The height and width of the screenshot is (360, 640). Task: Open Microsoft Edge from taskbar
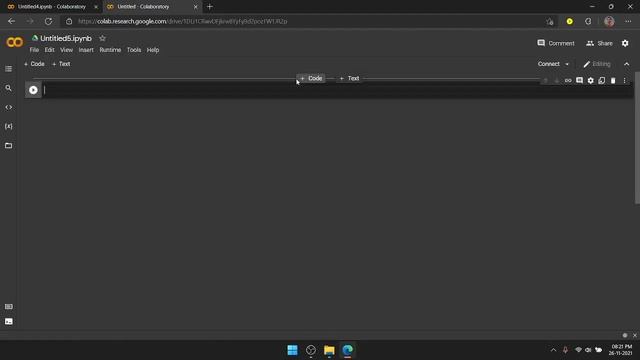pos(347,350)
